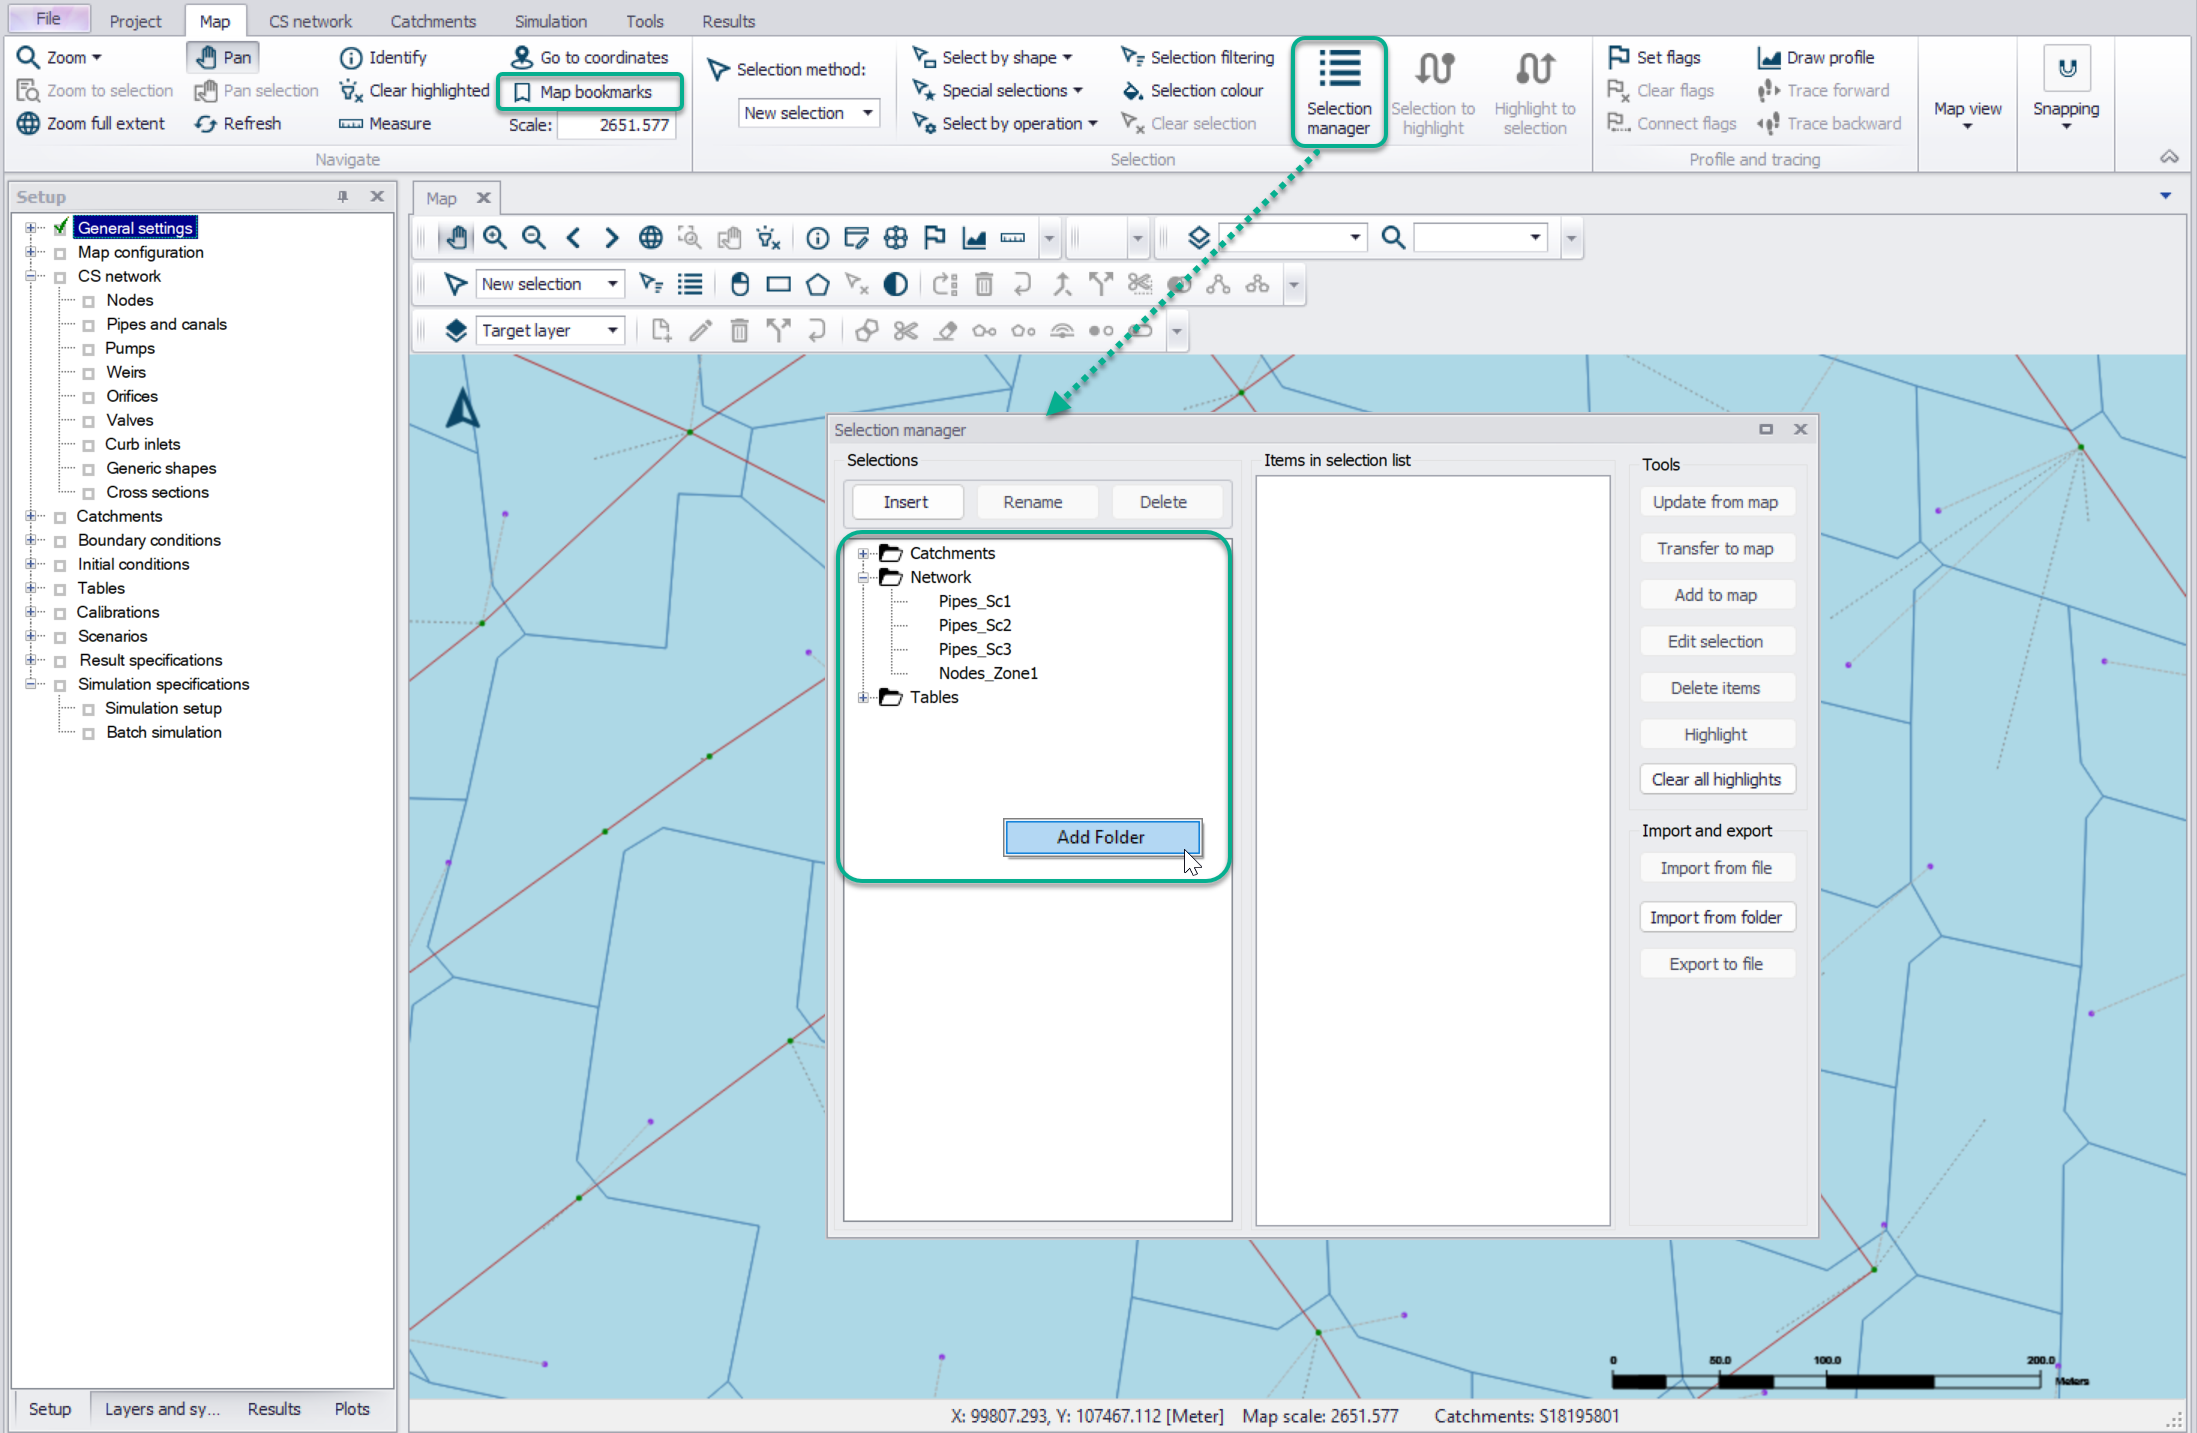The image size is (2197, 1433).
Task: Click Selection filtering in ribbon
Action: pos(1198,58)
